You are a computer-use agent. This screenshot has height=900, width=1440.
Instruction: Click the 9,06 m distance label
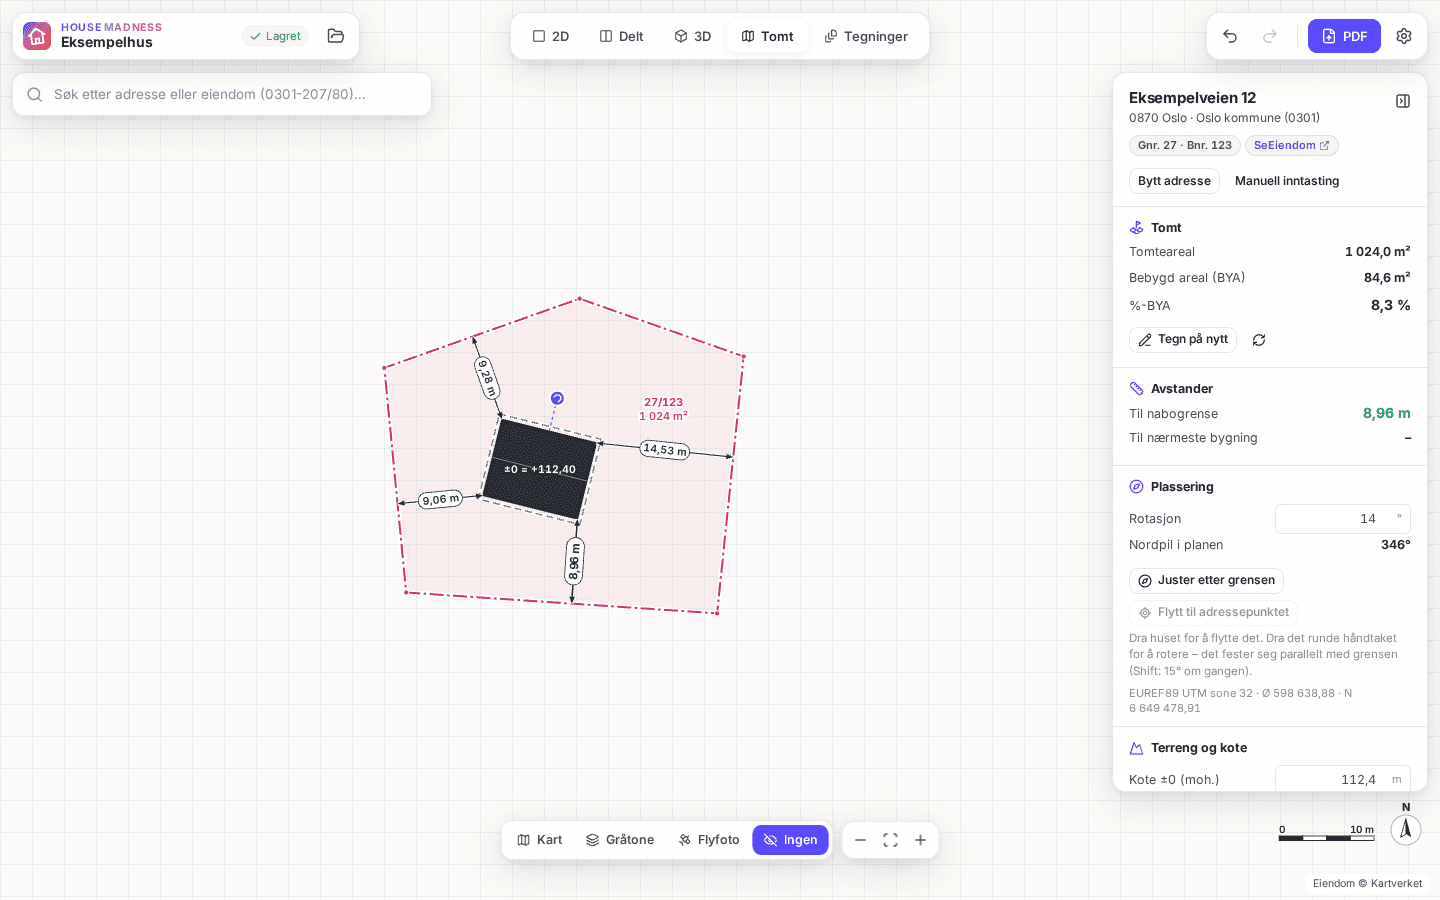[441, 499]
